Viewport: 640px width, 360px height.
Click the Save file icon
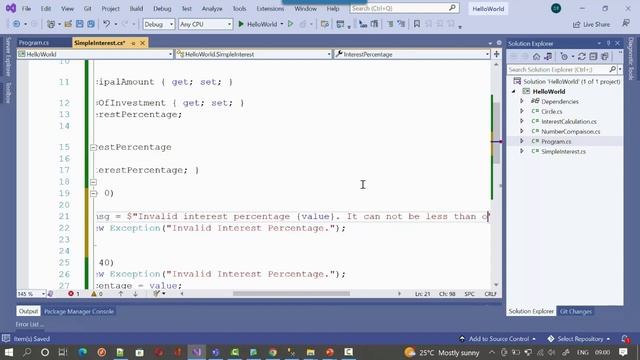tap(80, 24)
